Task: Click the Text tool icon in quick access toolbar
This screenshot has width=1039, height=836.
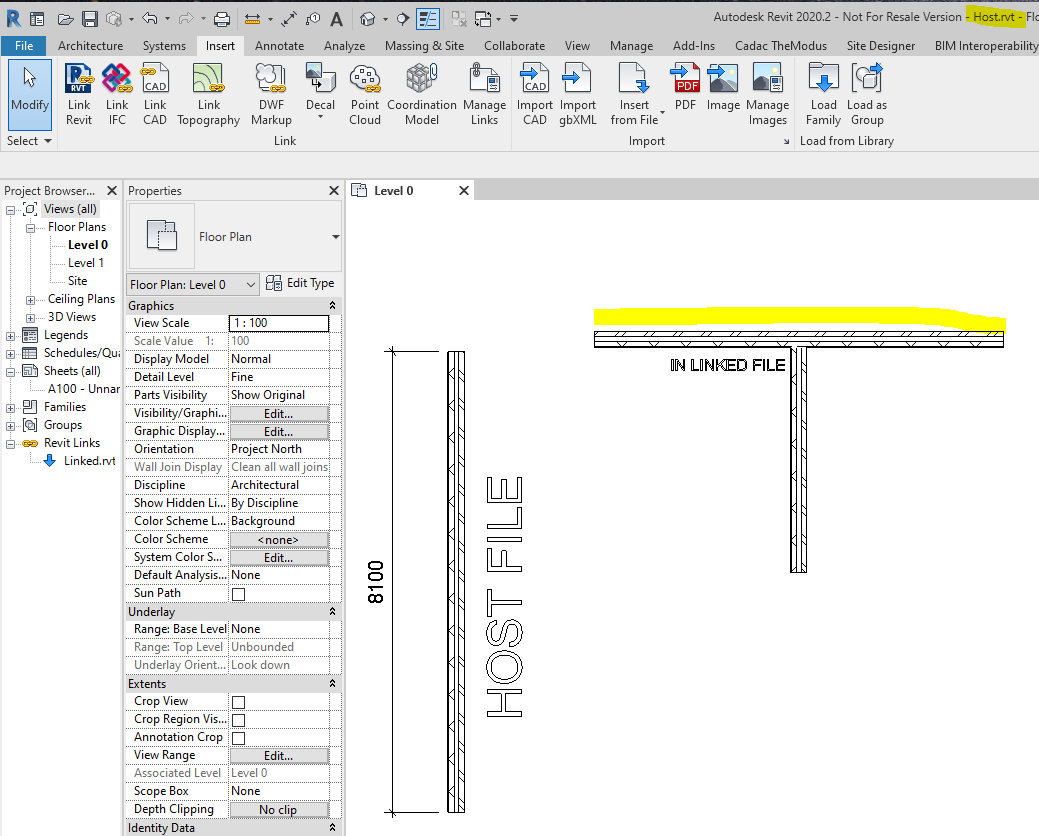Action: click(337, 19)
